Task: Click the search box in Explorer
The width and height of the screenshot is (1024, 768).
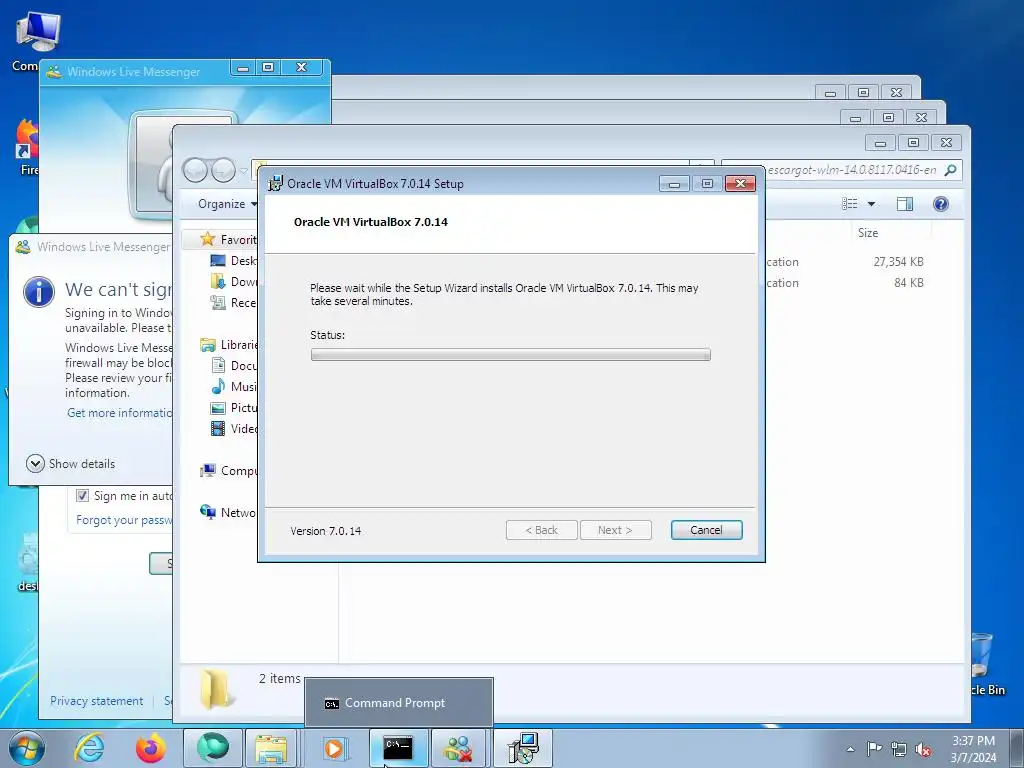Action: point(841,170)
